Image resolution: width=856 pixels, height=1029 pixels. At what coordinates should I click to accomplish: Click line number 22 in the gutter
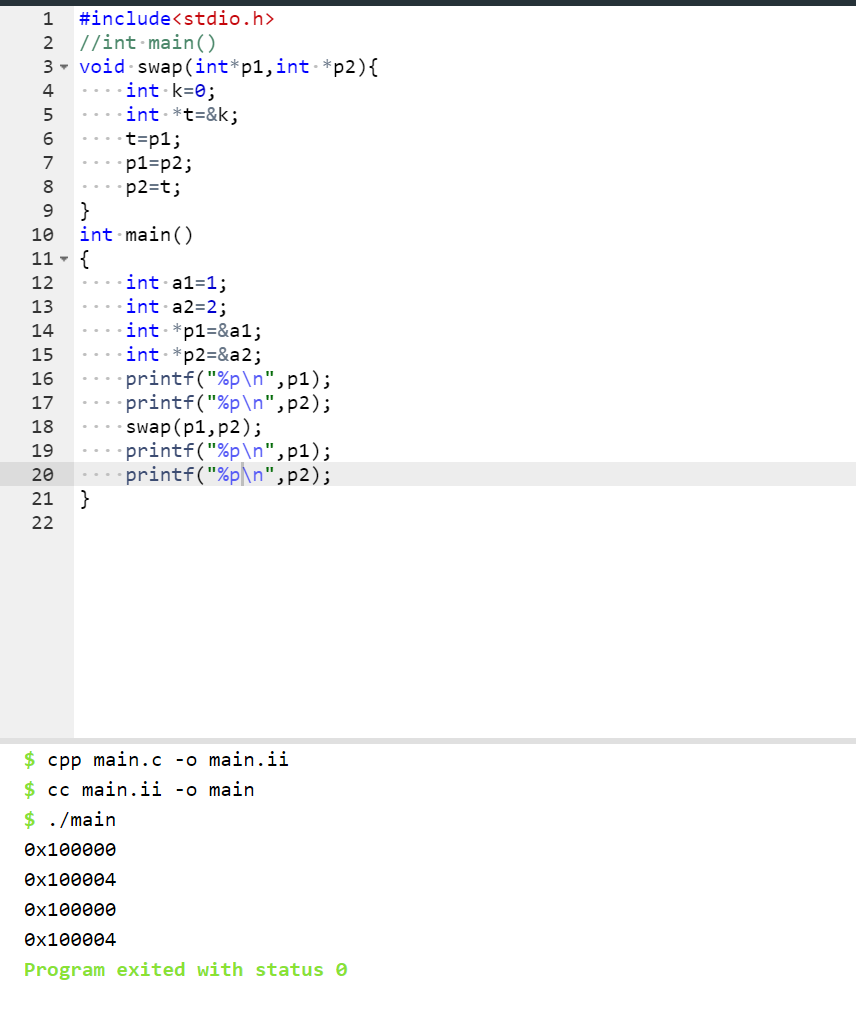pos(43,523)
